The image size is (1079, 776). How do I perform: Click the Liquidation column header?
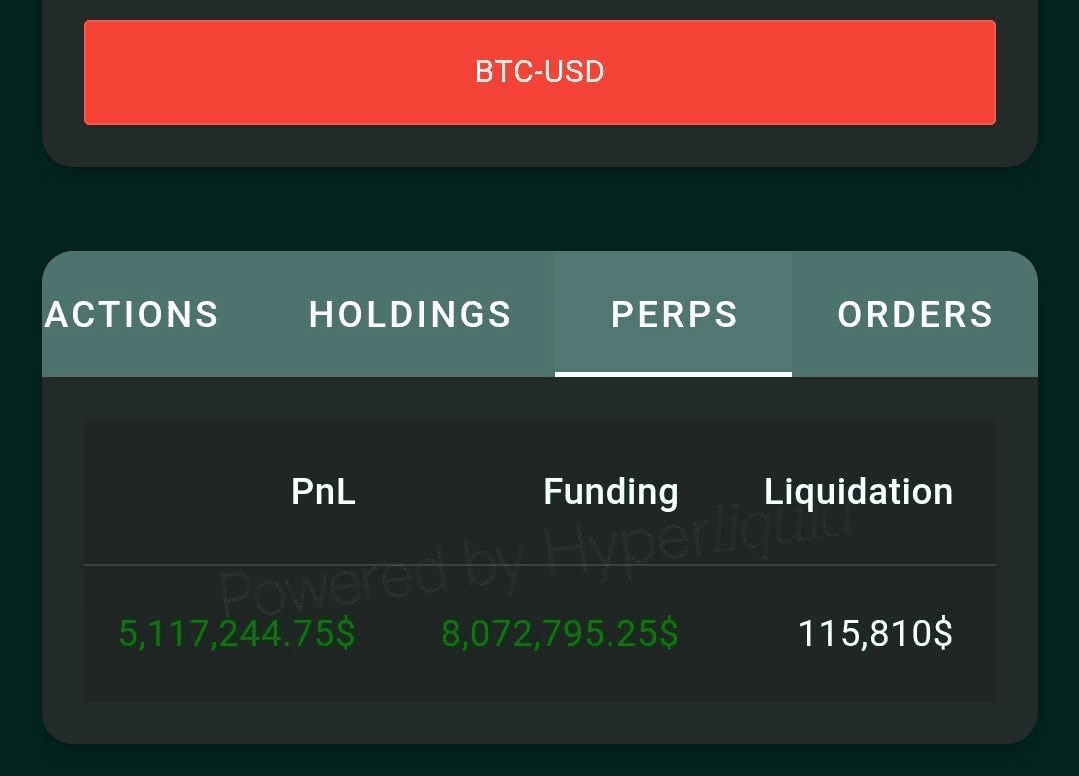[x=858, y=492]
